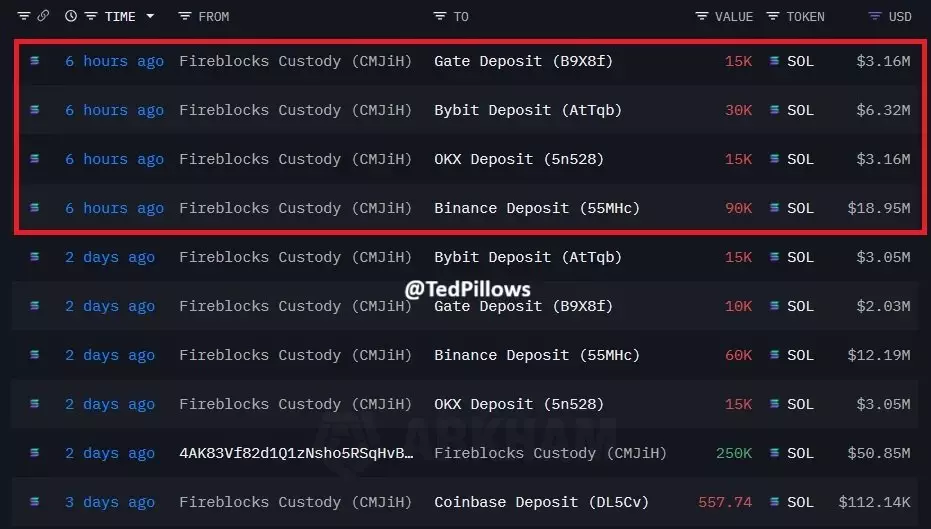Select the Fireblocks Custody recipient in 250K row
Image resolution: width=931 pixels, height=529 pixels.
coord(550,453)
